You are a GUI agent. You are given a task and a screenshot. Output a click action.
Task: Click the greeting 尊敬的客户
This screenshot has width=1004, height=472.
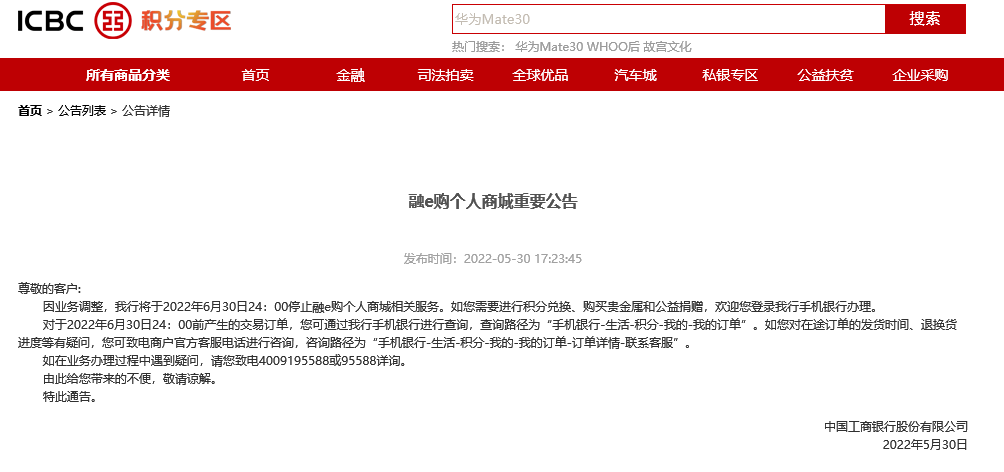point(49,288)
